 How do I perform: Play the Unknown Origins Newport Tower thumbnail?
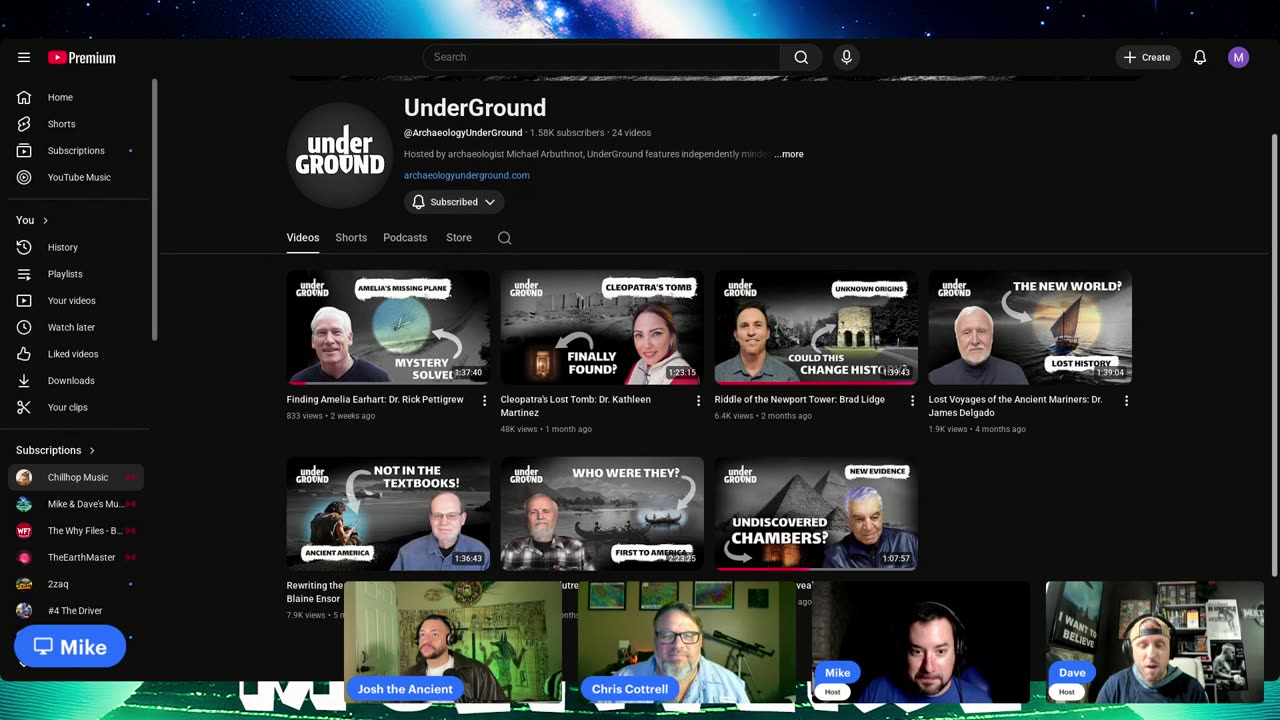coord(816,327)
